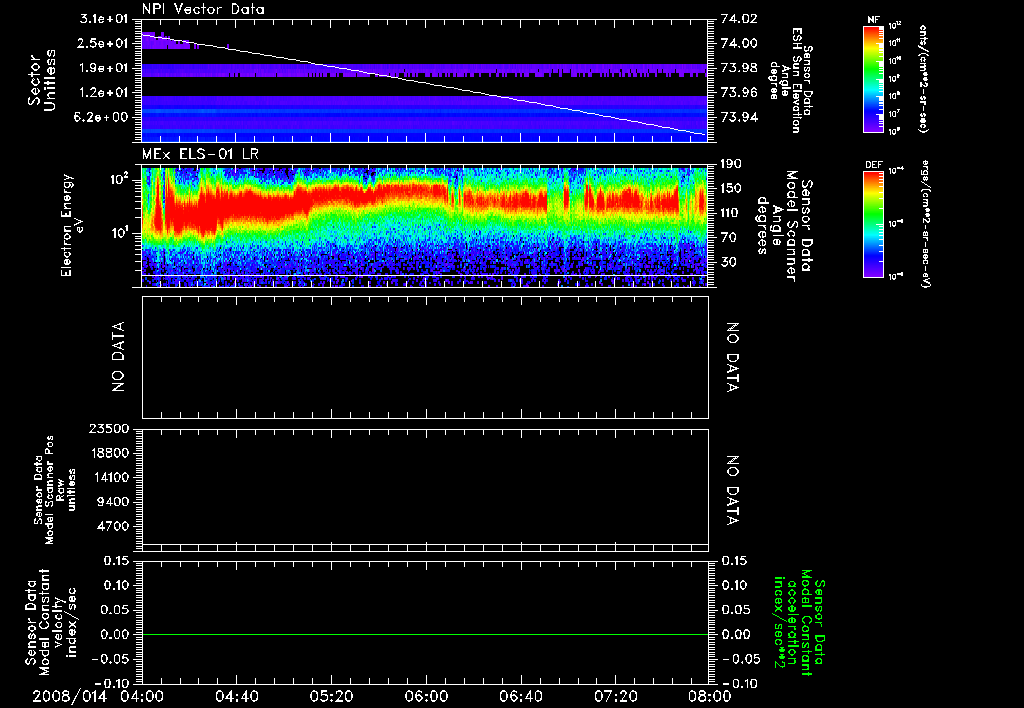Click the green zero line in bottom panel

click(425, 634)
